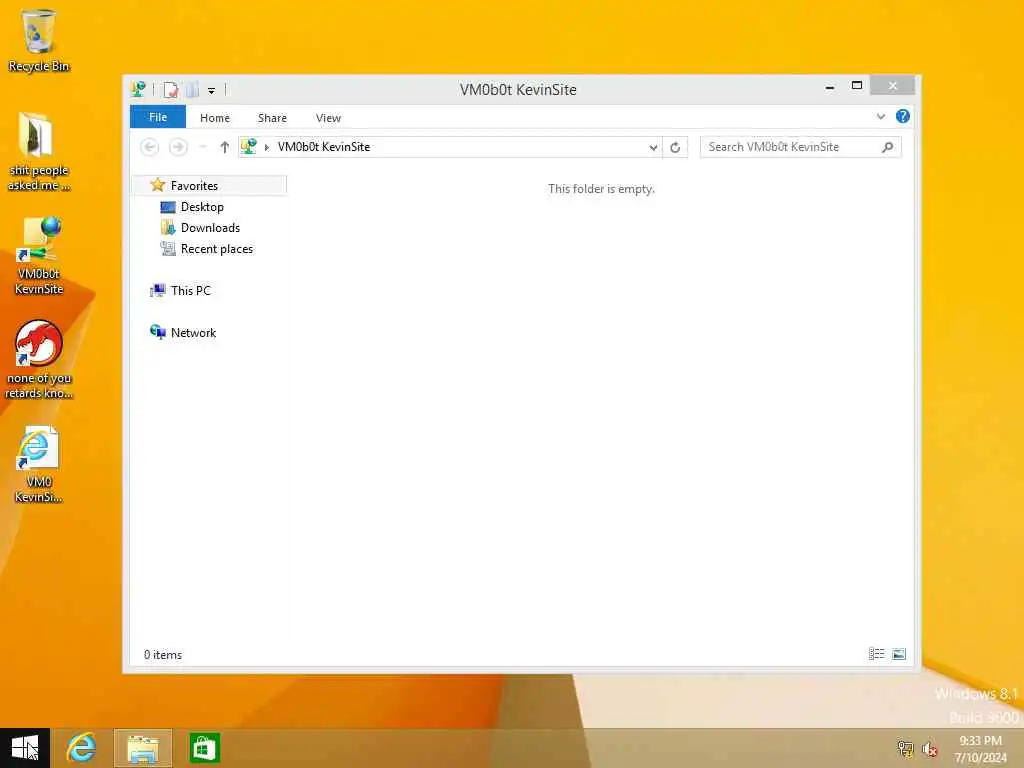Image resolution: width=1024 pixels, height=768 pixels.
Task: Open the recent locations dropdown arrow
Action: point(203,147)
